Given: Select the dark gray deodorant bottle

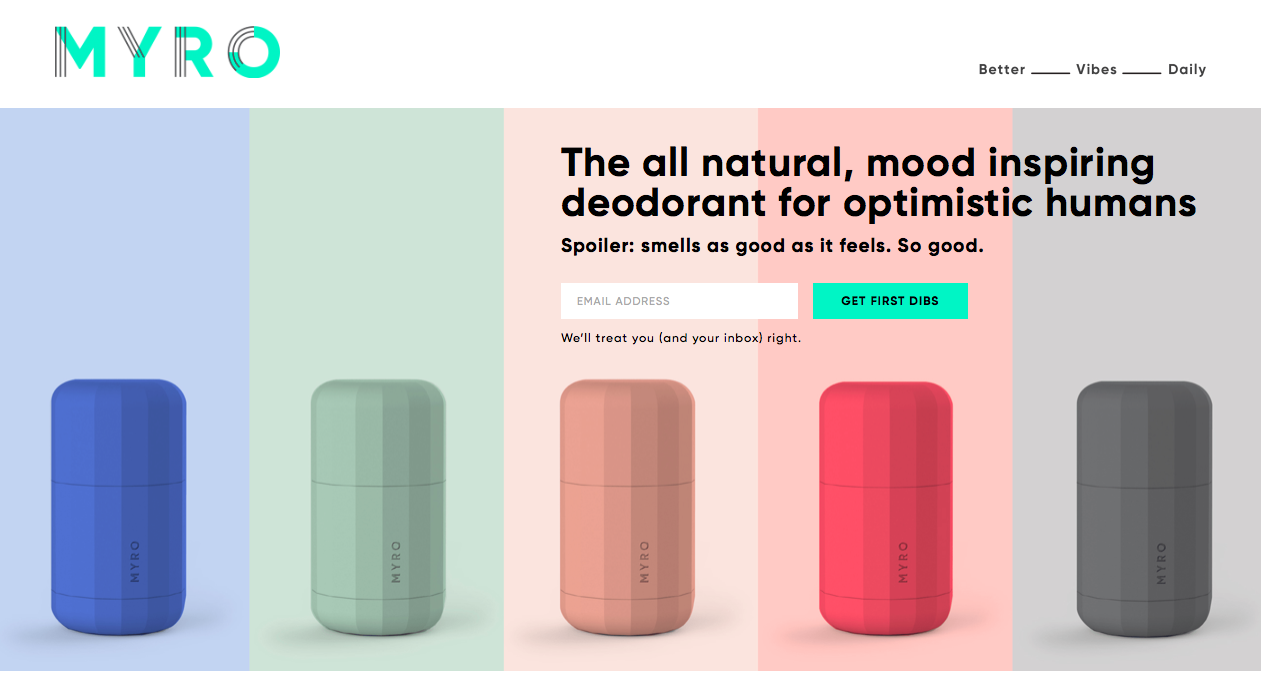Looking at the screenshot, I should [x=1144, y=506].
